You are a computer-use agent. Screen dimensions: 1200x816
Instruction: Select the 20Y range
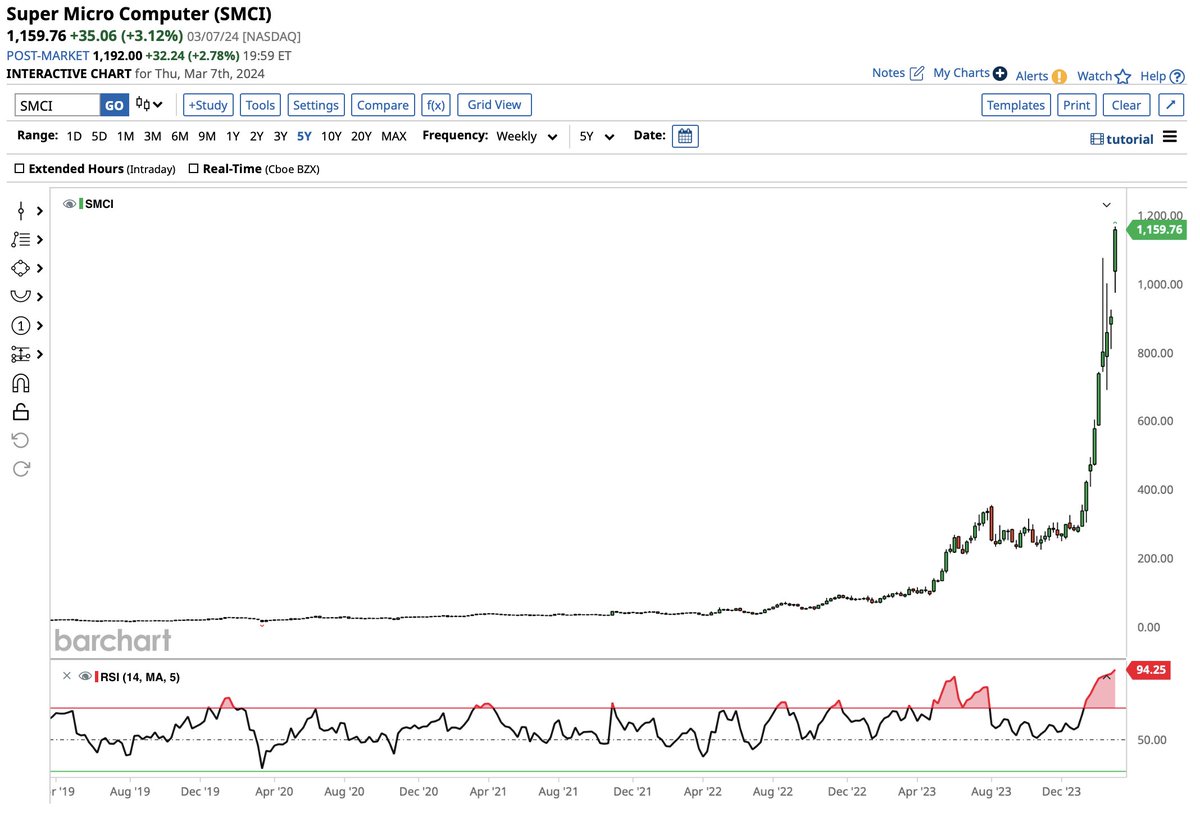click(x=361, y=136)
